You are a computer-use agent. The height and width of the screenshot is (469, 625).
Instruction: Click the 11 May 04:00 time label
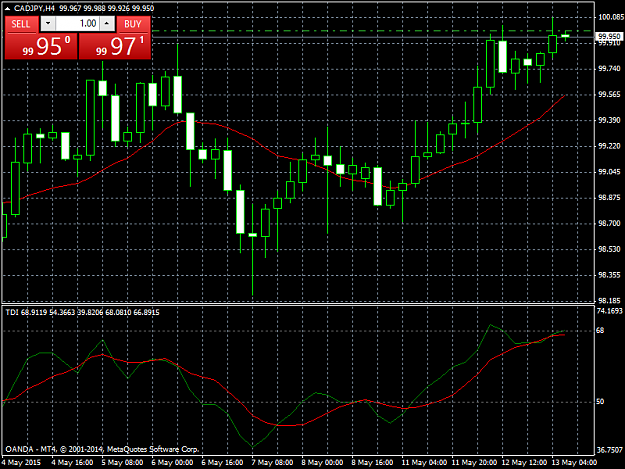(x=424, y=463)
